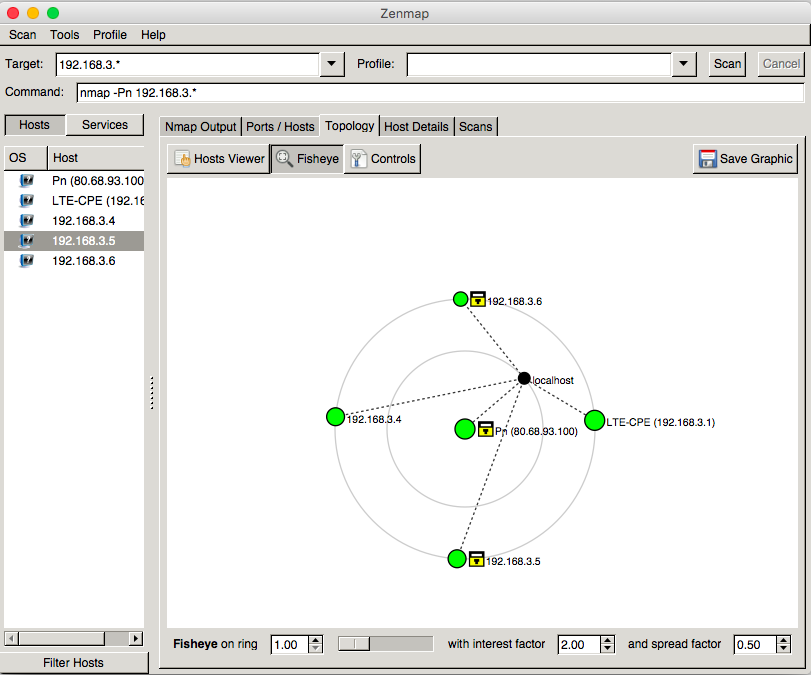This screenshot has width=811, height=675.
Task: Switch to the Nmap Output tab
Action: [200, 127]
